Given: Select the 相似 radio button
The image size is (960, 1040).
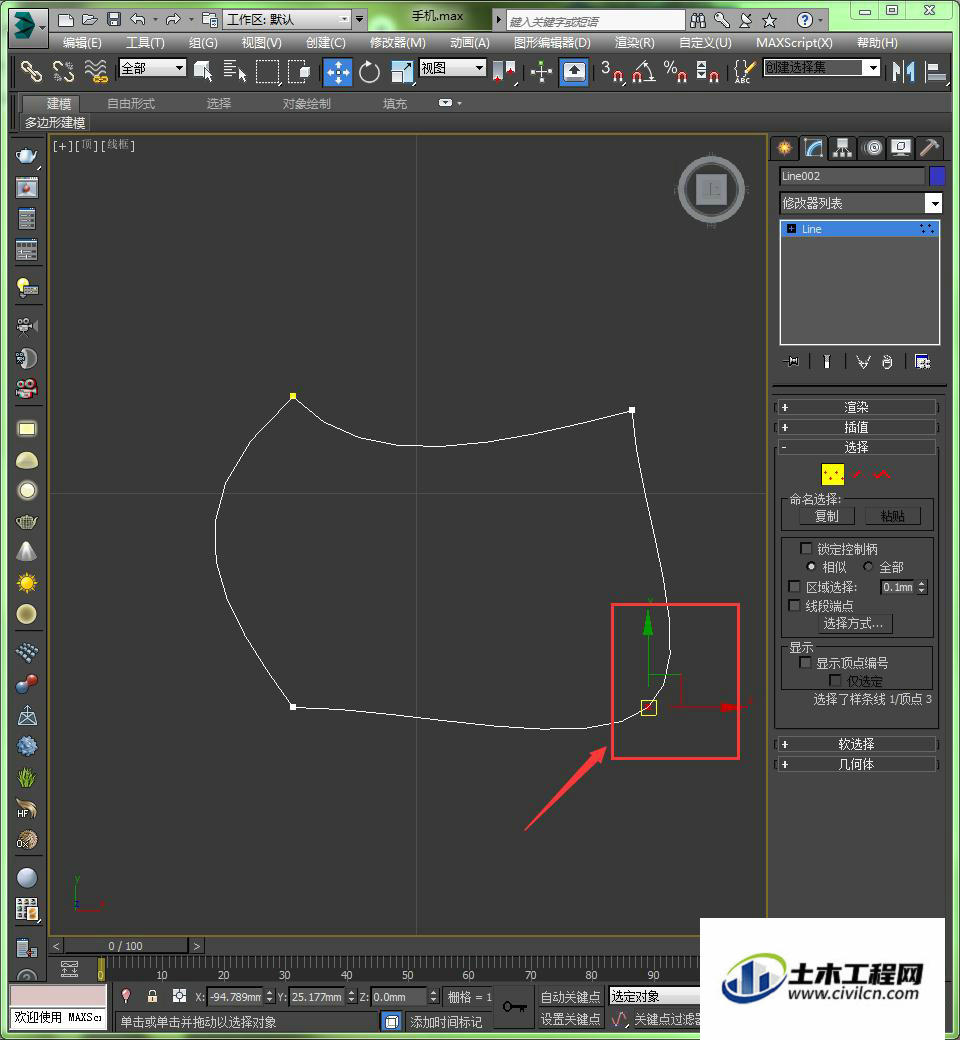Looking at the screenshot, I should click(x=811, y=566).
